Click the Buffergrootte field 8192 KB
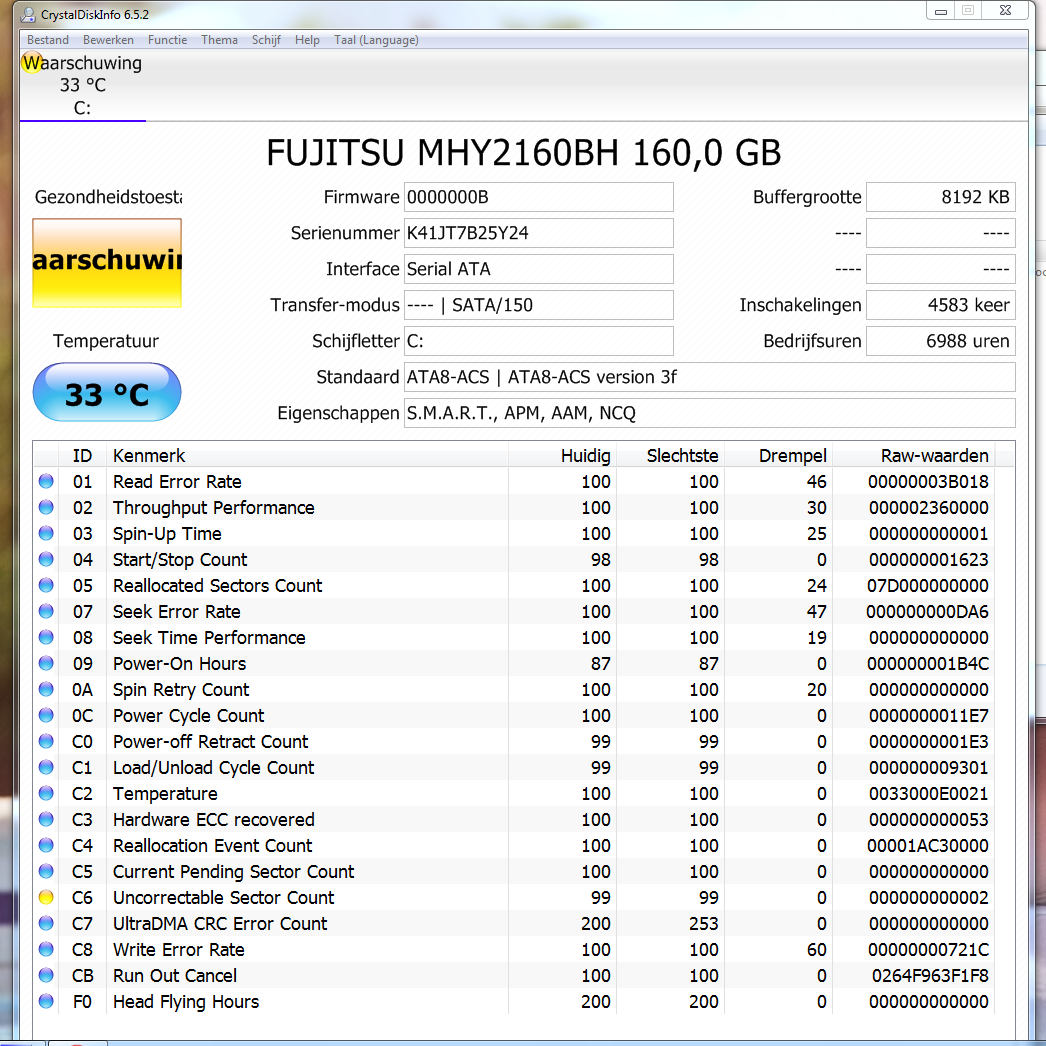This screenshot has height=1046, width=1046. (x=941, y=197)
